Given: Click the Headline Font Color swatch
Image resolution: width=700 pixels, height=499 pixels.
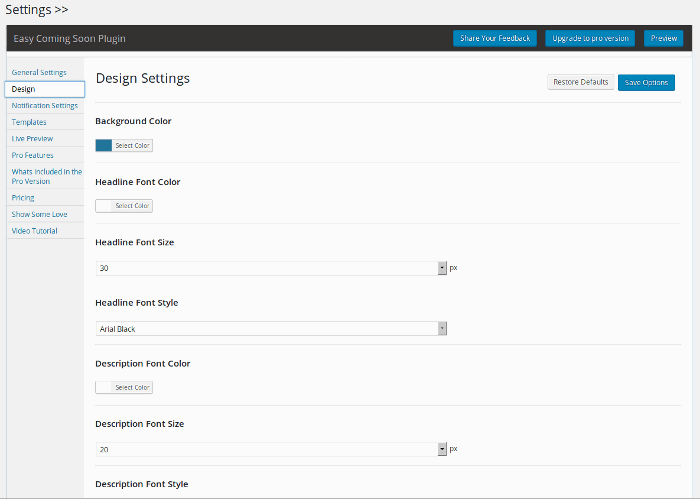Looking at the screenshot, I should (x=104, y=206).
